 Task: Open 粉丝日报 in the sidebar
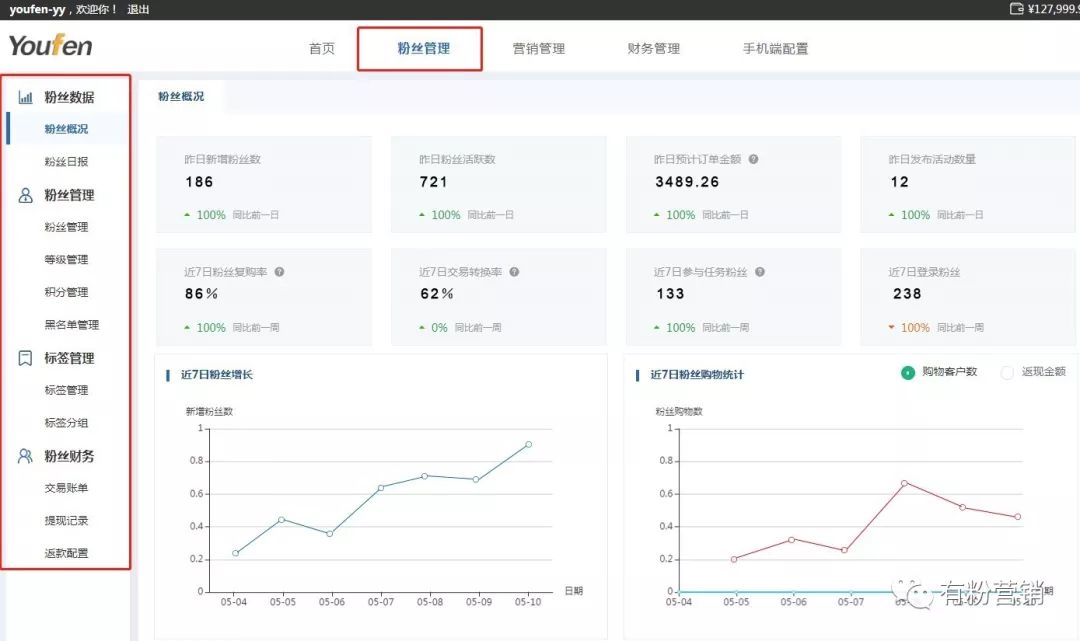(66, 162)
